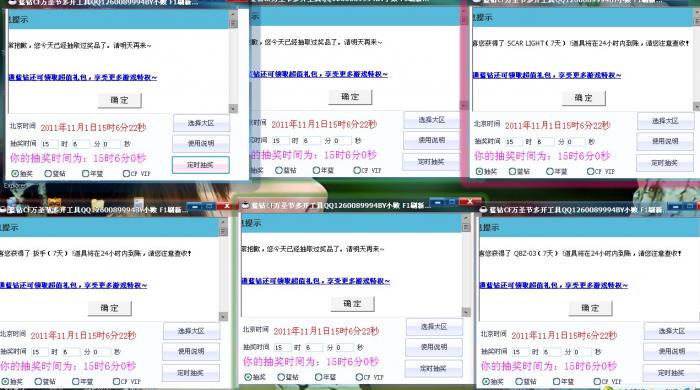Click 确定 under the 扳手 prize message
This screenshot has height=390, width=700.
pyautogui.click(x=109, y=308)
